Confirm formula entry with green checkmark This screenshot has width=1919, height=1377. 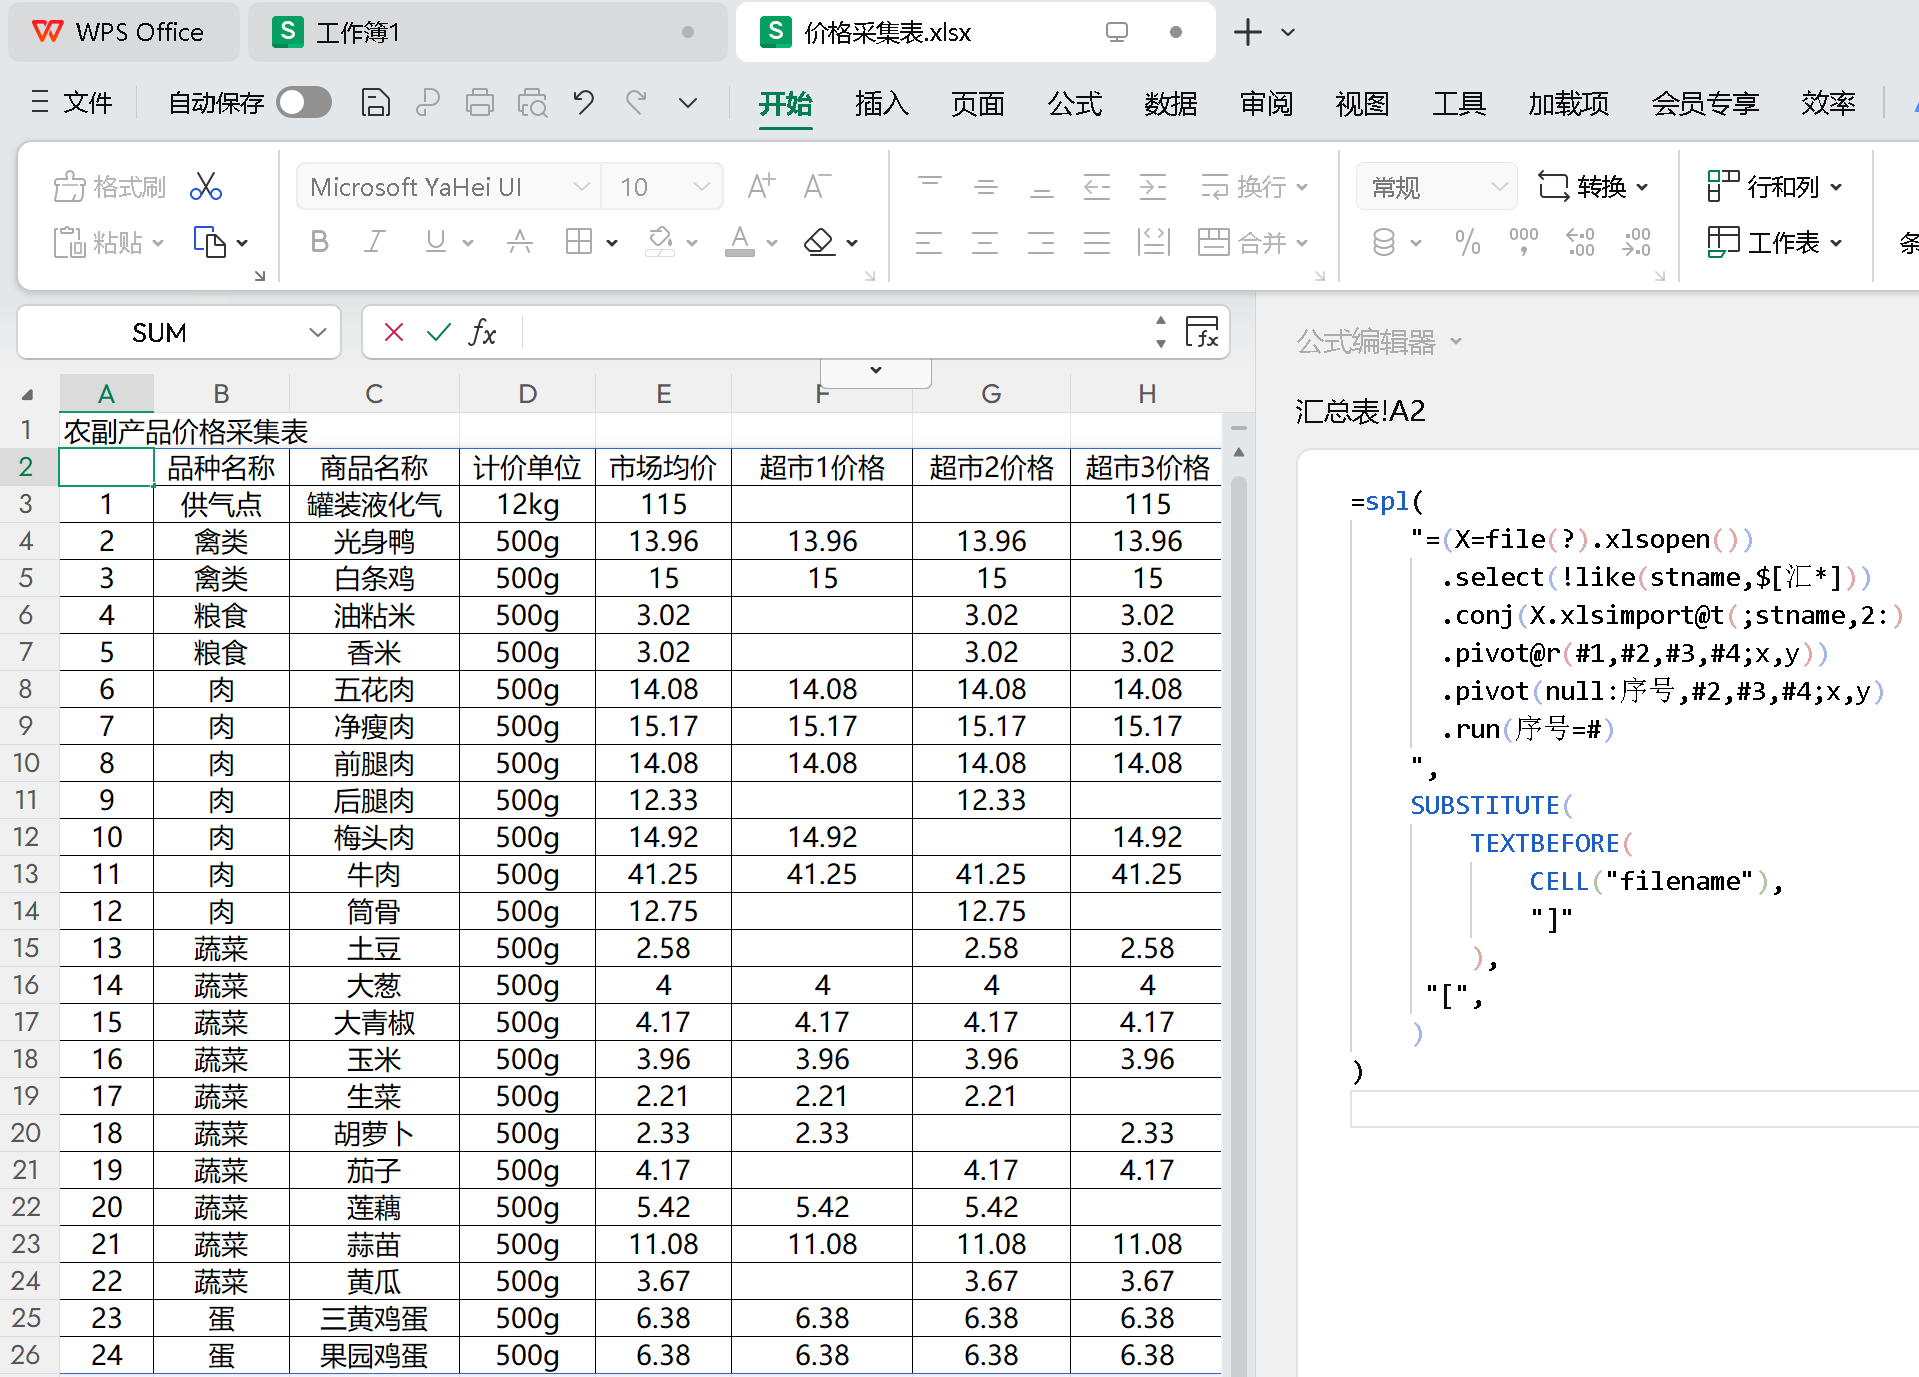[x=438, y=333]
